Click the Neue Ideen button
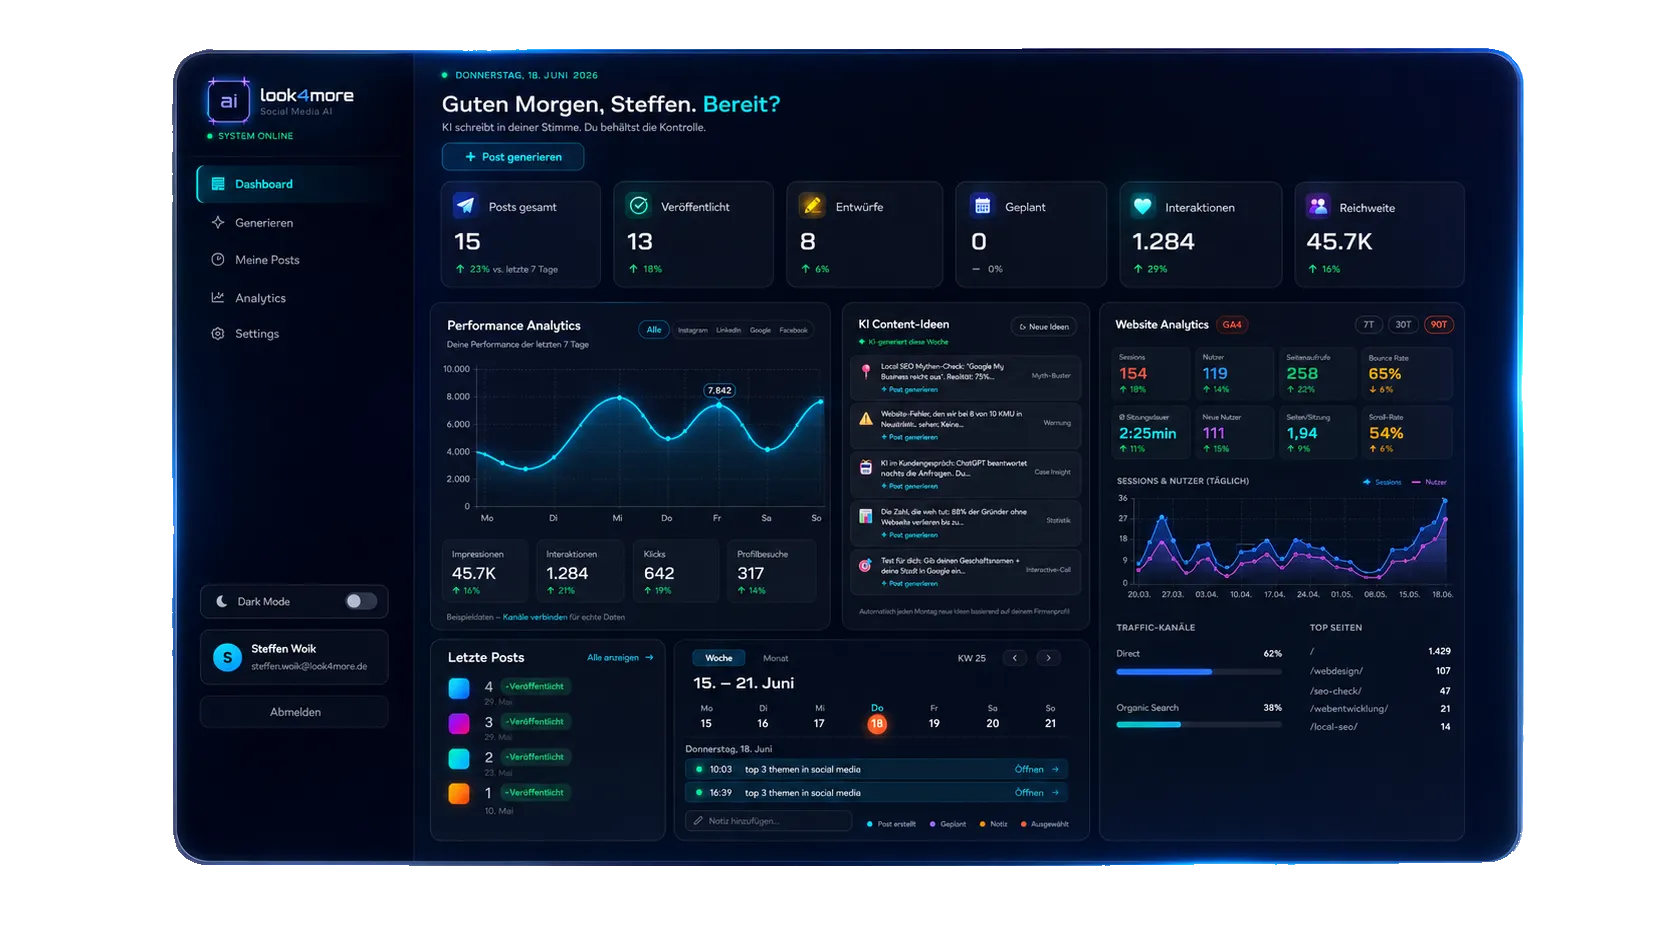This screenshot has width=1672, height=941. [x=1044, y=327]
